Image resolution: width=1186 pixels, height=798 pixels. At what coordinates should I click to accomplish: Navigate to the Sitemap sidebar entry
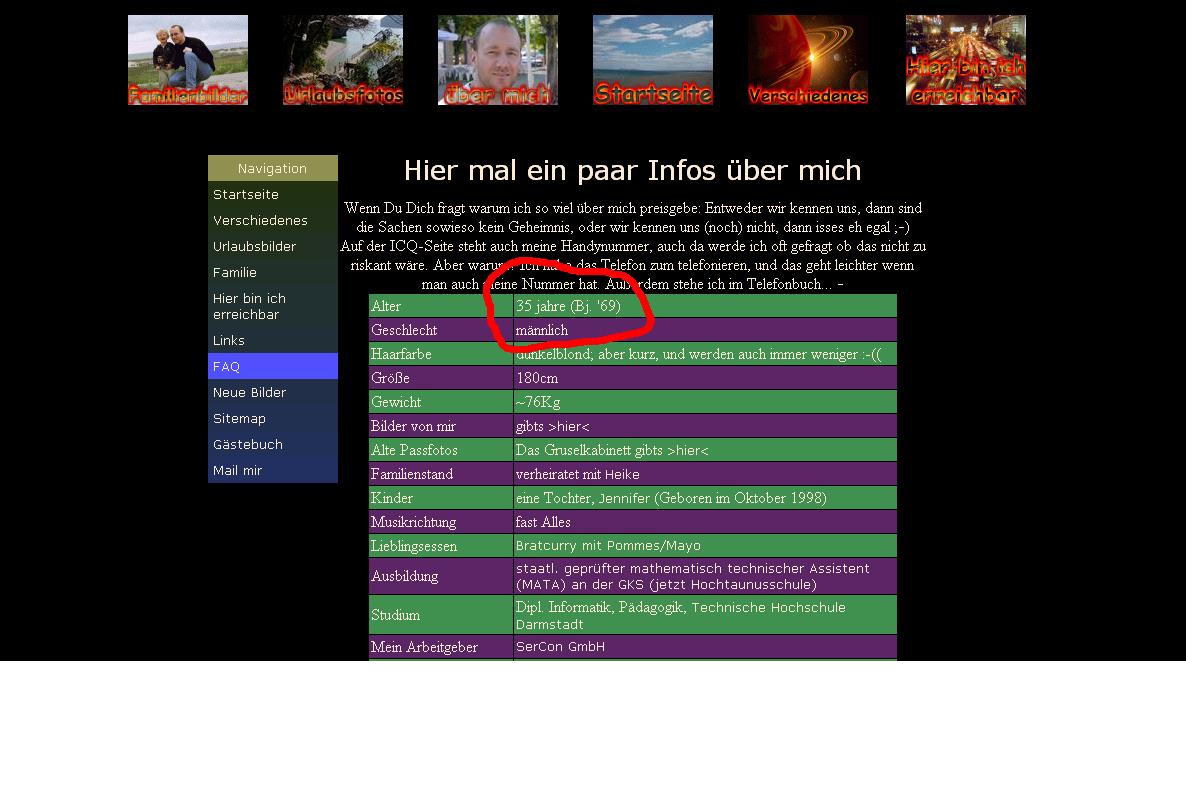coord(239,418)
